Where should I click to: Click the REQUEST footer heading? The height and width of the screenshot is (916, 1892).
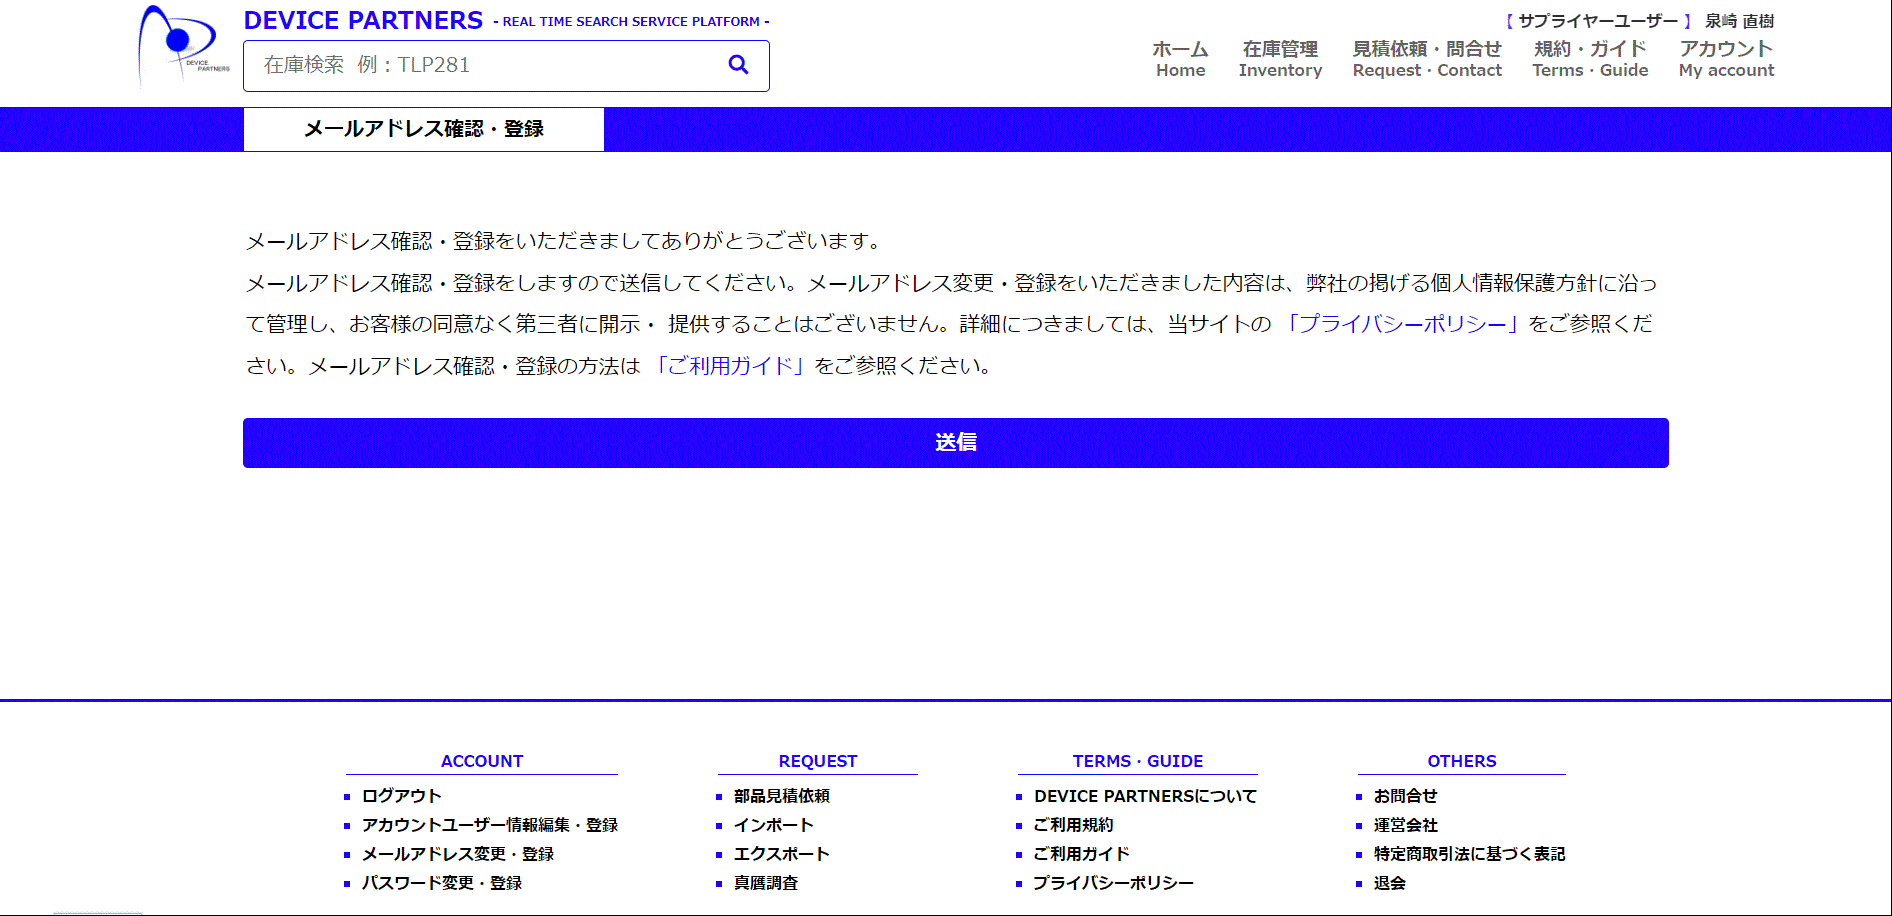(818, 761)
